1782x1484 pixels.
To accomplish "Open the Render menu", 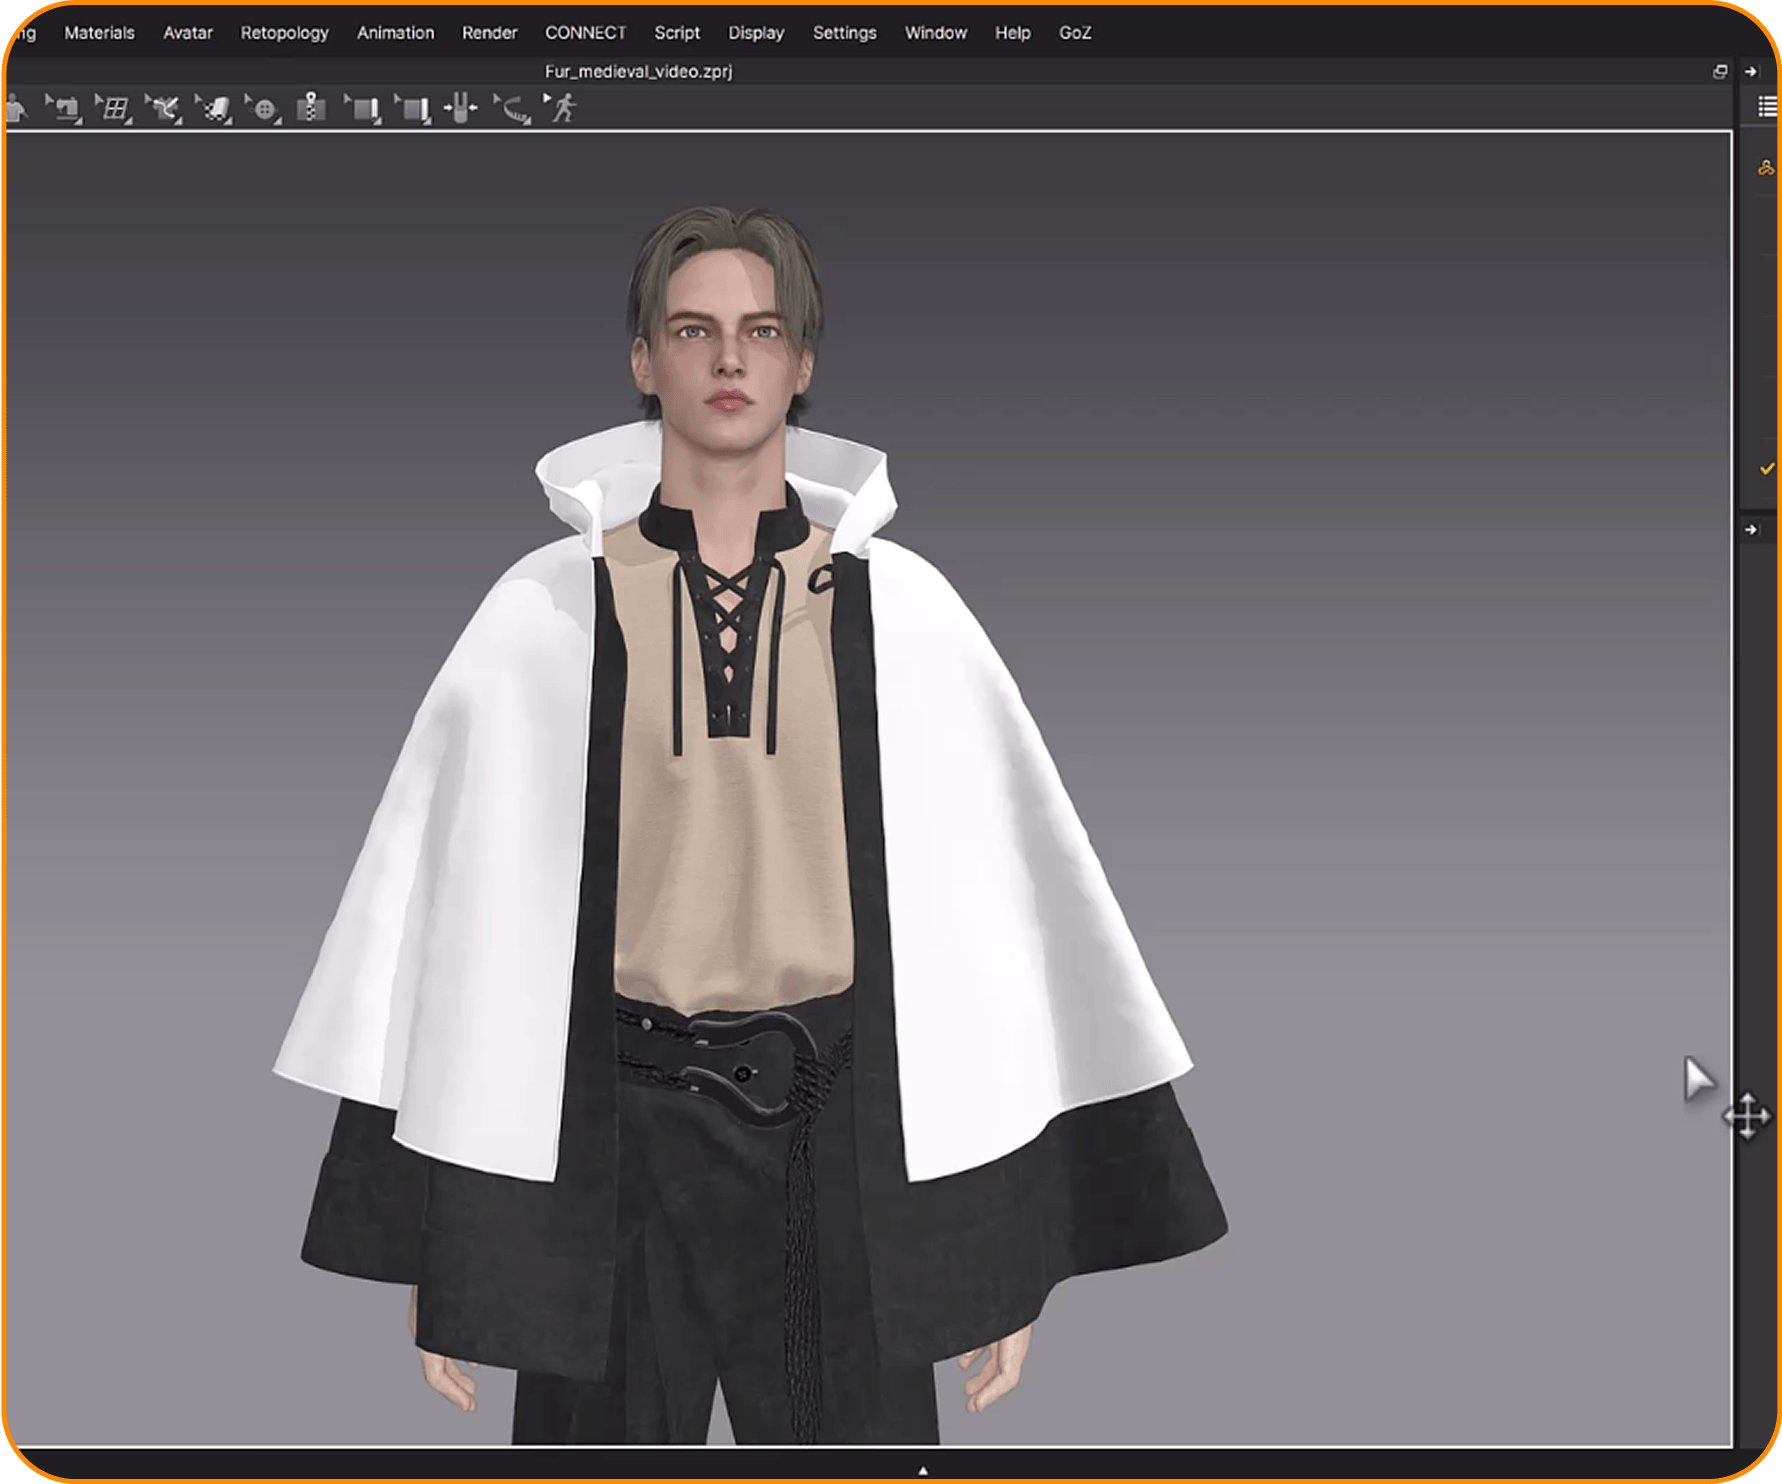I will pyautogui.click(x=489, y=33).
